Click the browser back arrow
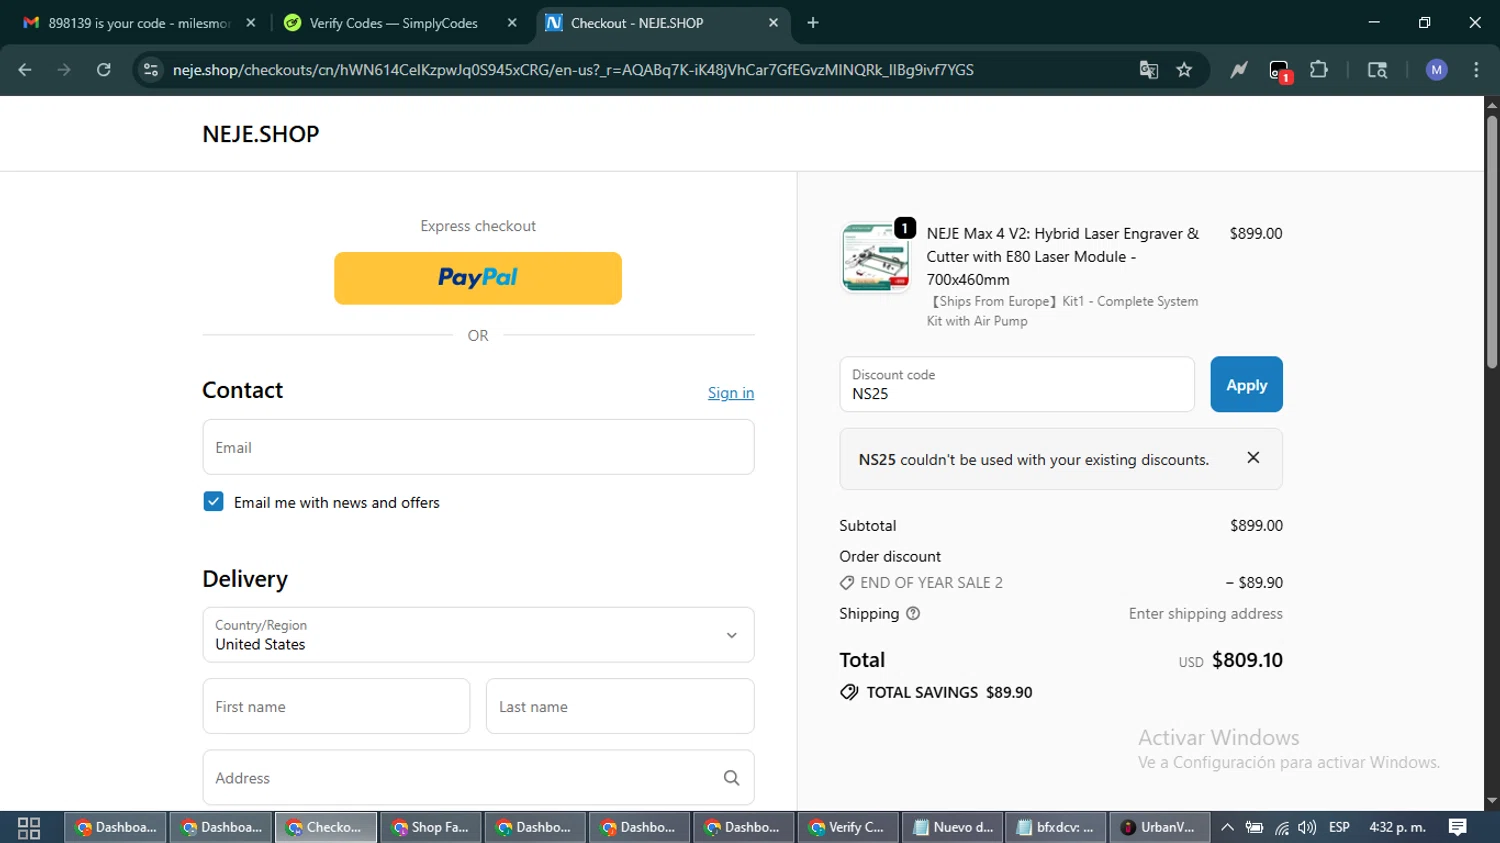 (25, 70)
